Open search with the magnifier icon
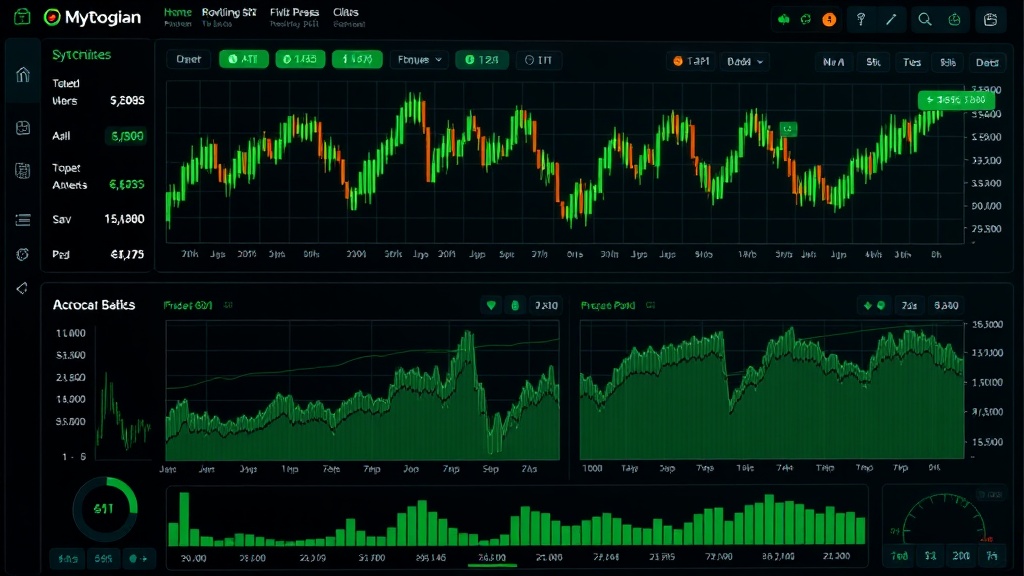This screenshot has width=1024, height=576. [x=925, y=20]
